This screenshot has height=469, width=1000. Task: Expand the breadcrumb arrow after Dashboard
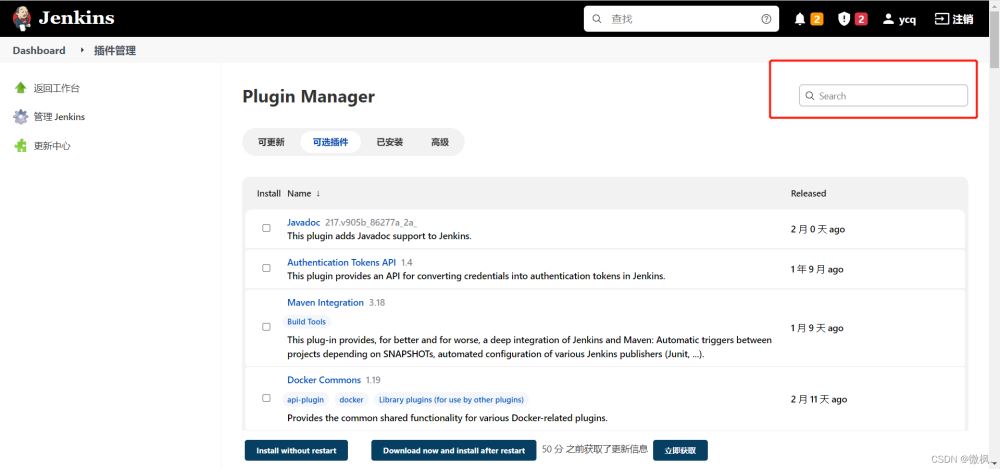pos(82,50)
